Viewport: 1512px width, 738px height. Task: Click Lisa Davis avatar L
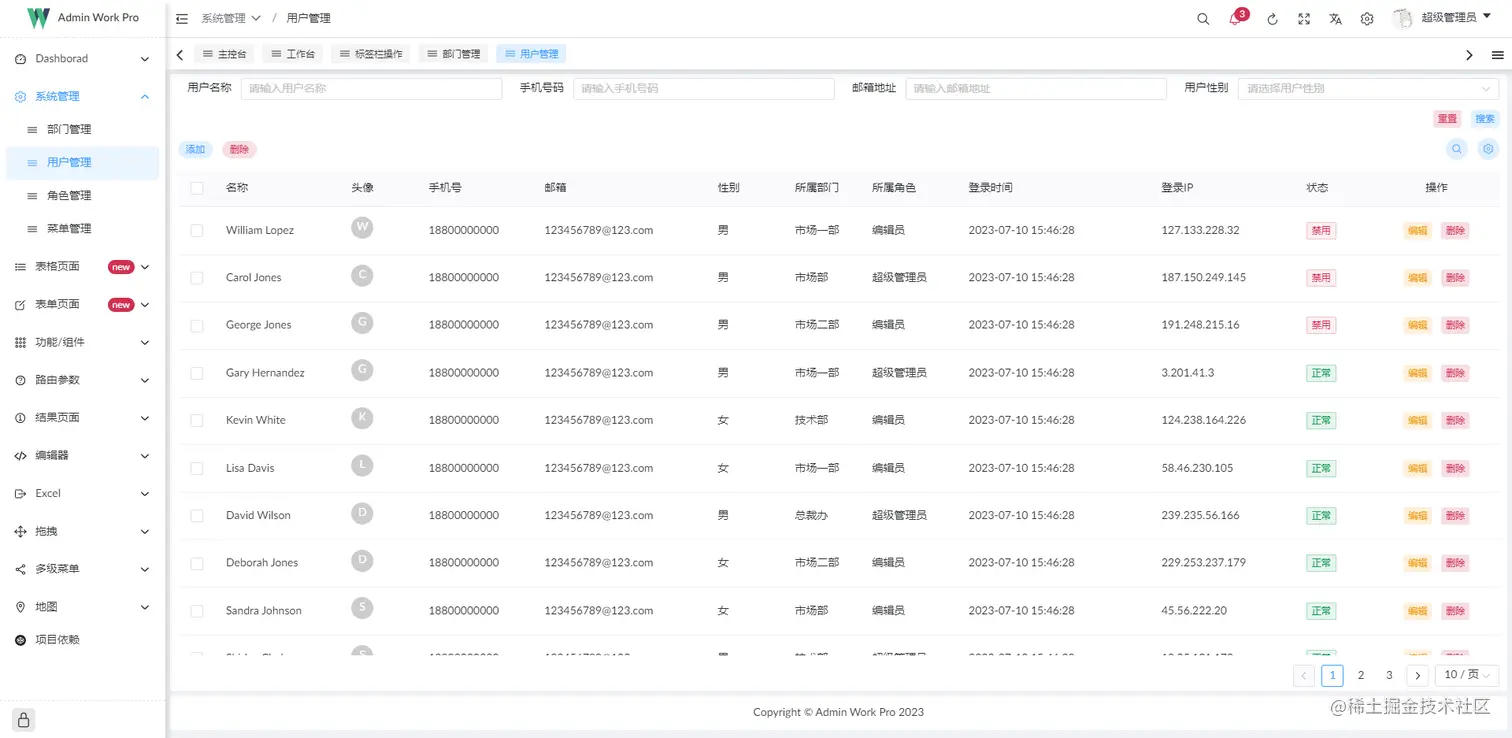click(362, 465)
